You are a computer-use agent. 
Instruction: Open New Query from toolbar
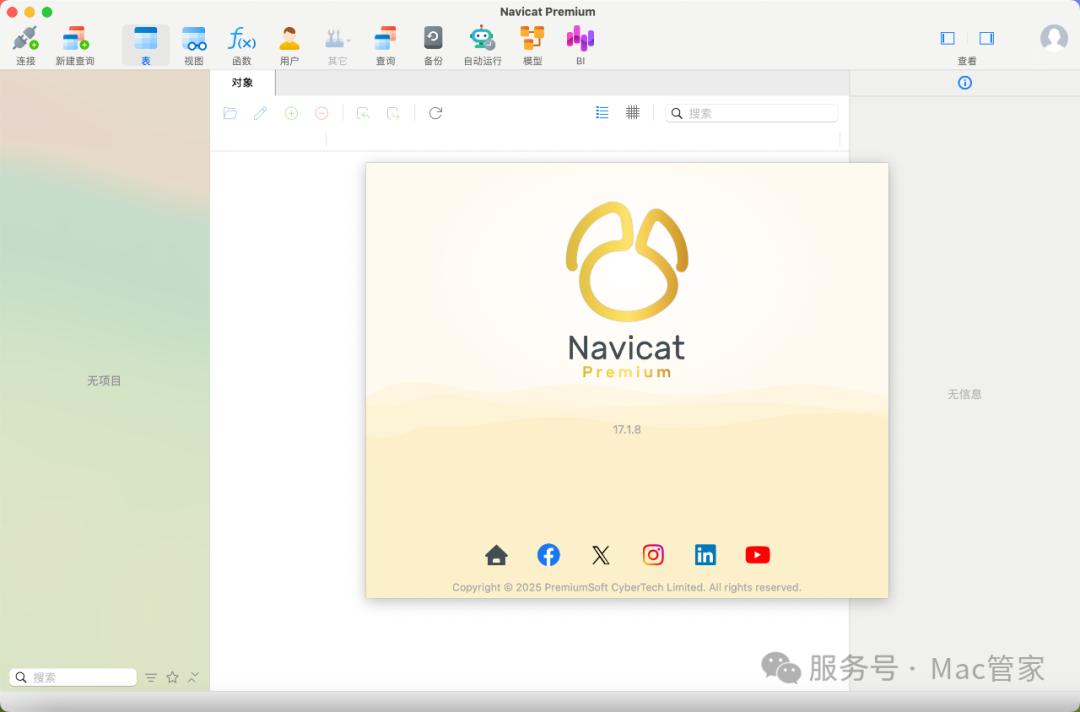click(75, 40)
